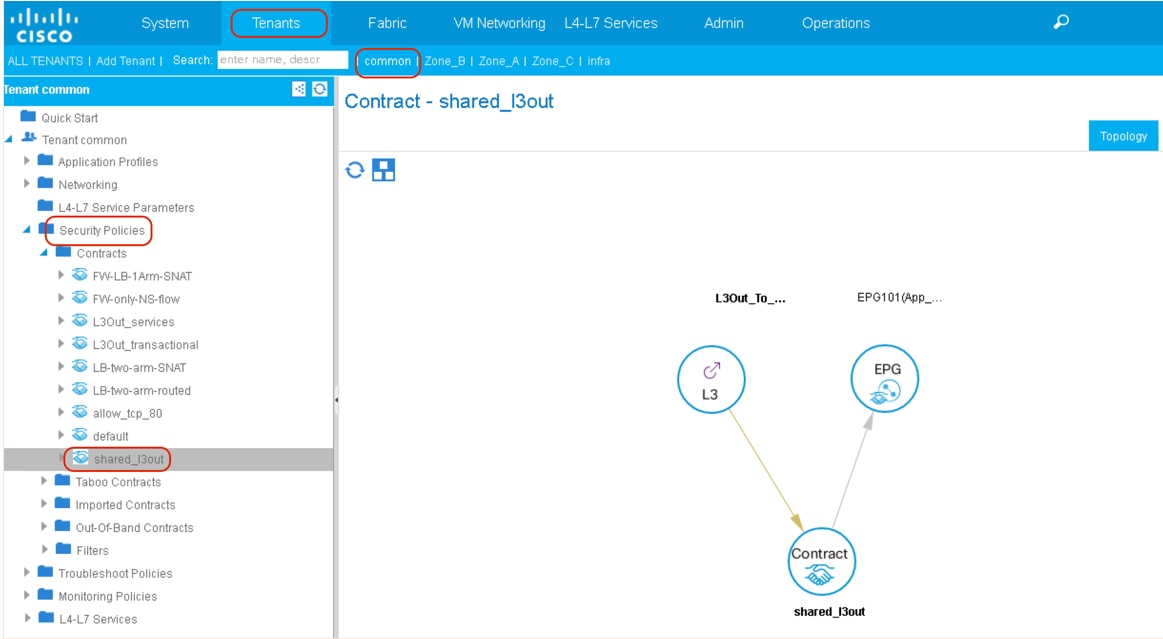Expand the Out-Of-Band Contracts node

(x=44, y=526)
